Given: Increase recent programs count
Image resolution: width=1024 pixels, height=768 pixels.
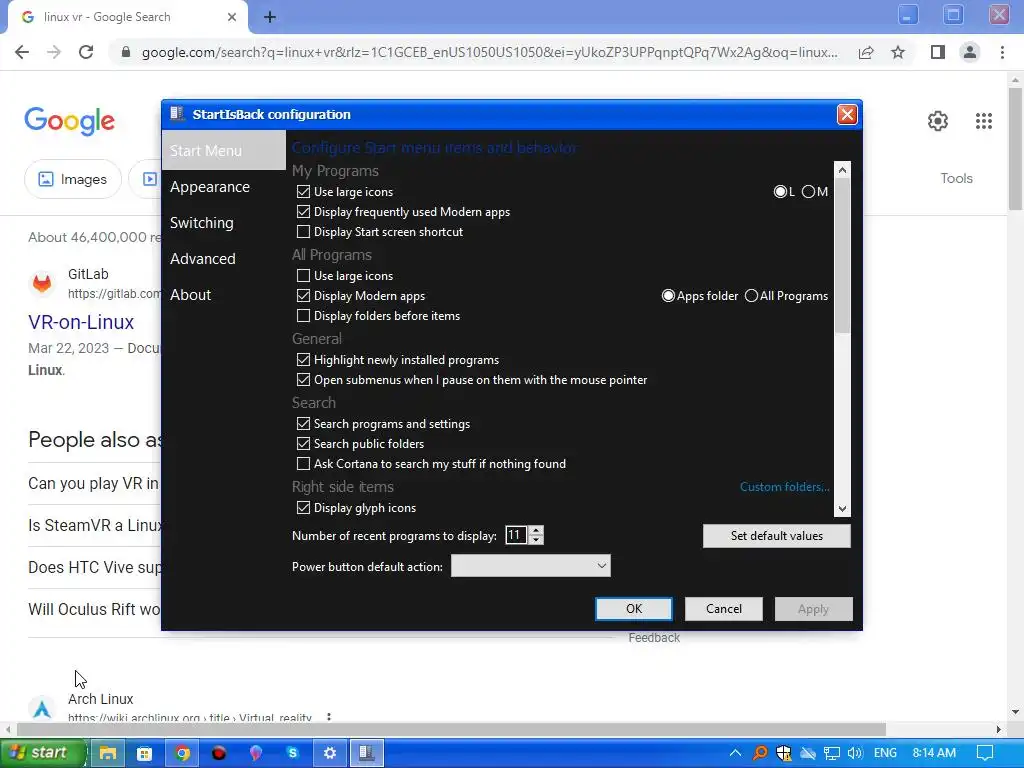Looking at the screenshot, I should coord(536,531).
